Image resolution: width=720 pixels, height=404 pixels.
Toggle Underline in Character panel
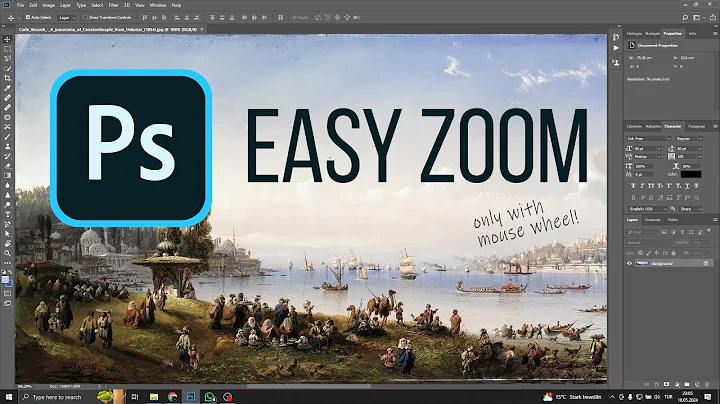click(687, 185)
